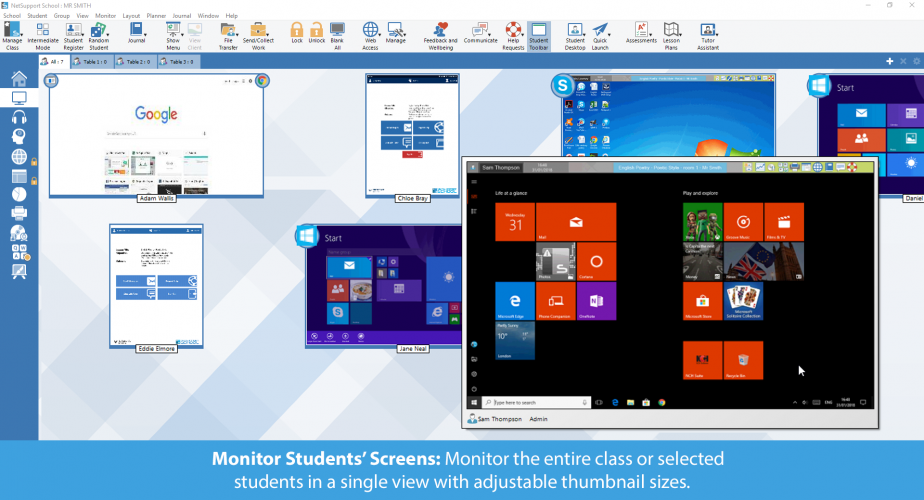
Task: Select Eddie Elmore screen thumbnail
Action: [156, 286]
